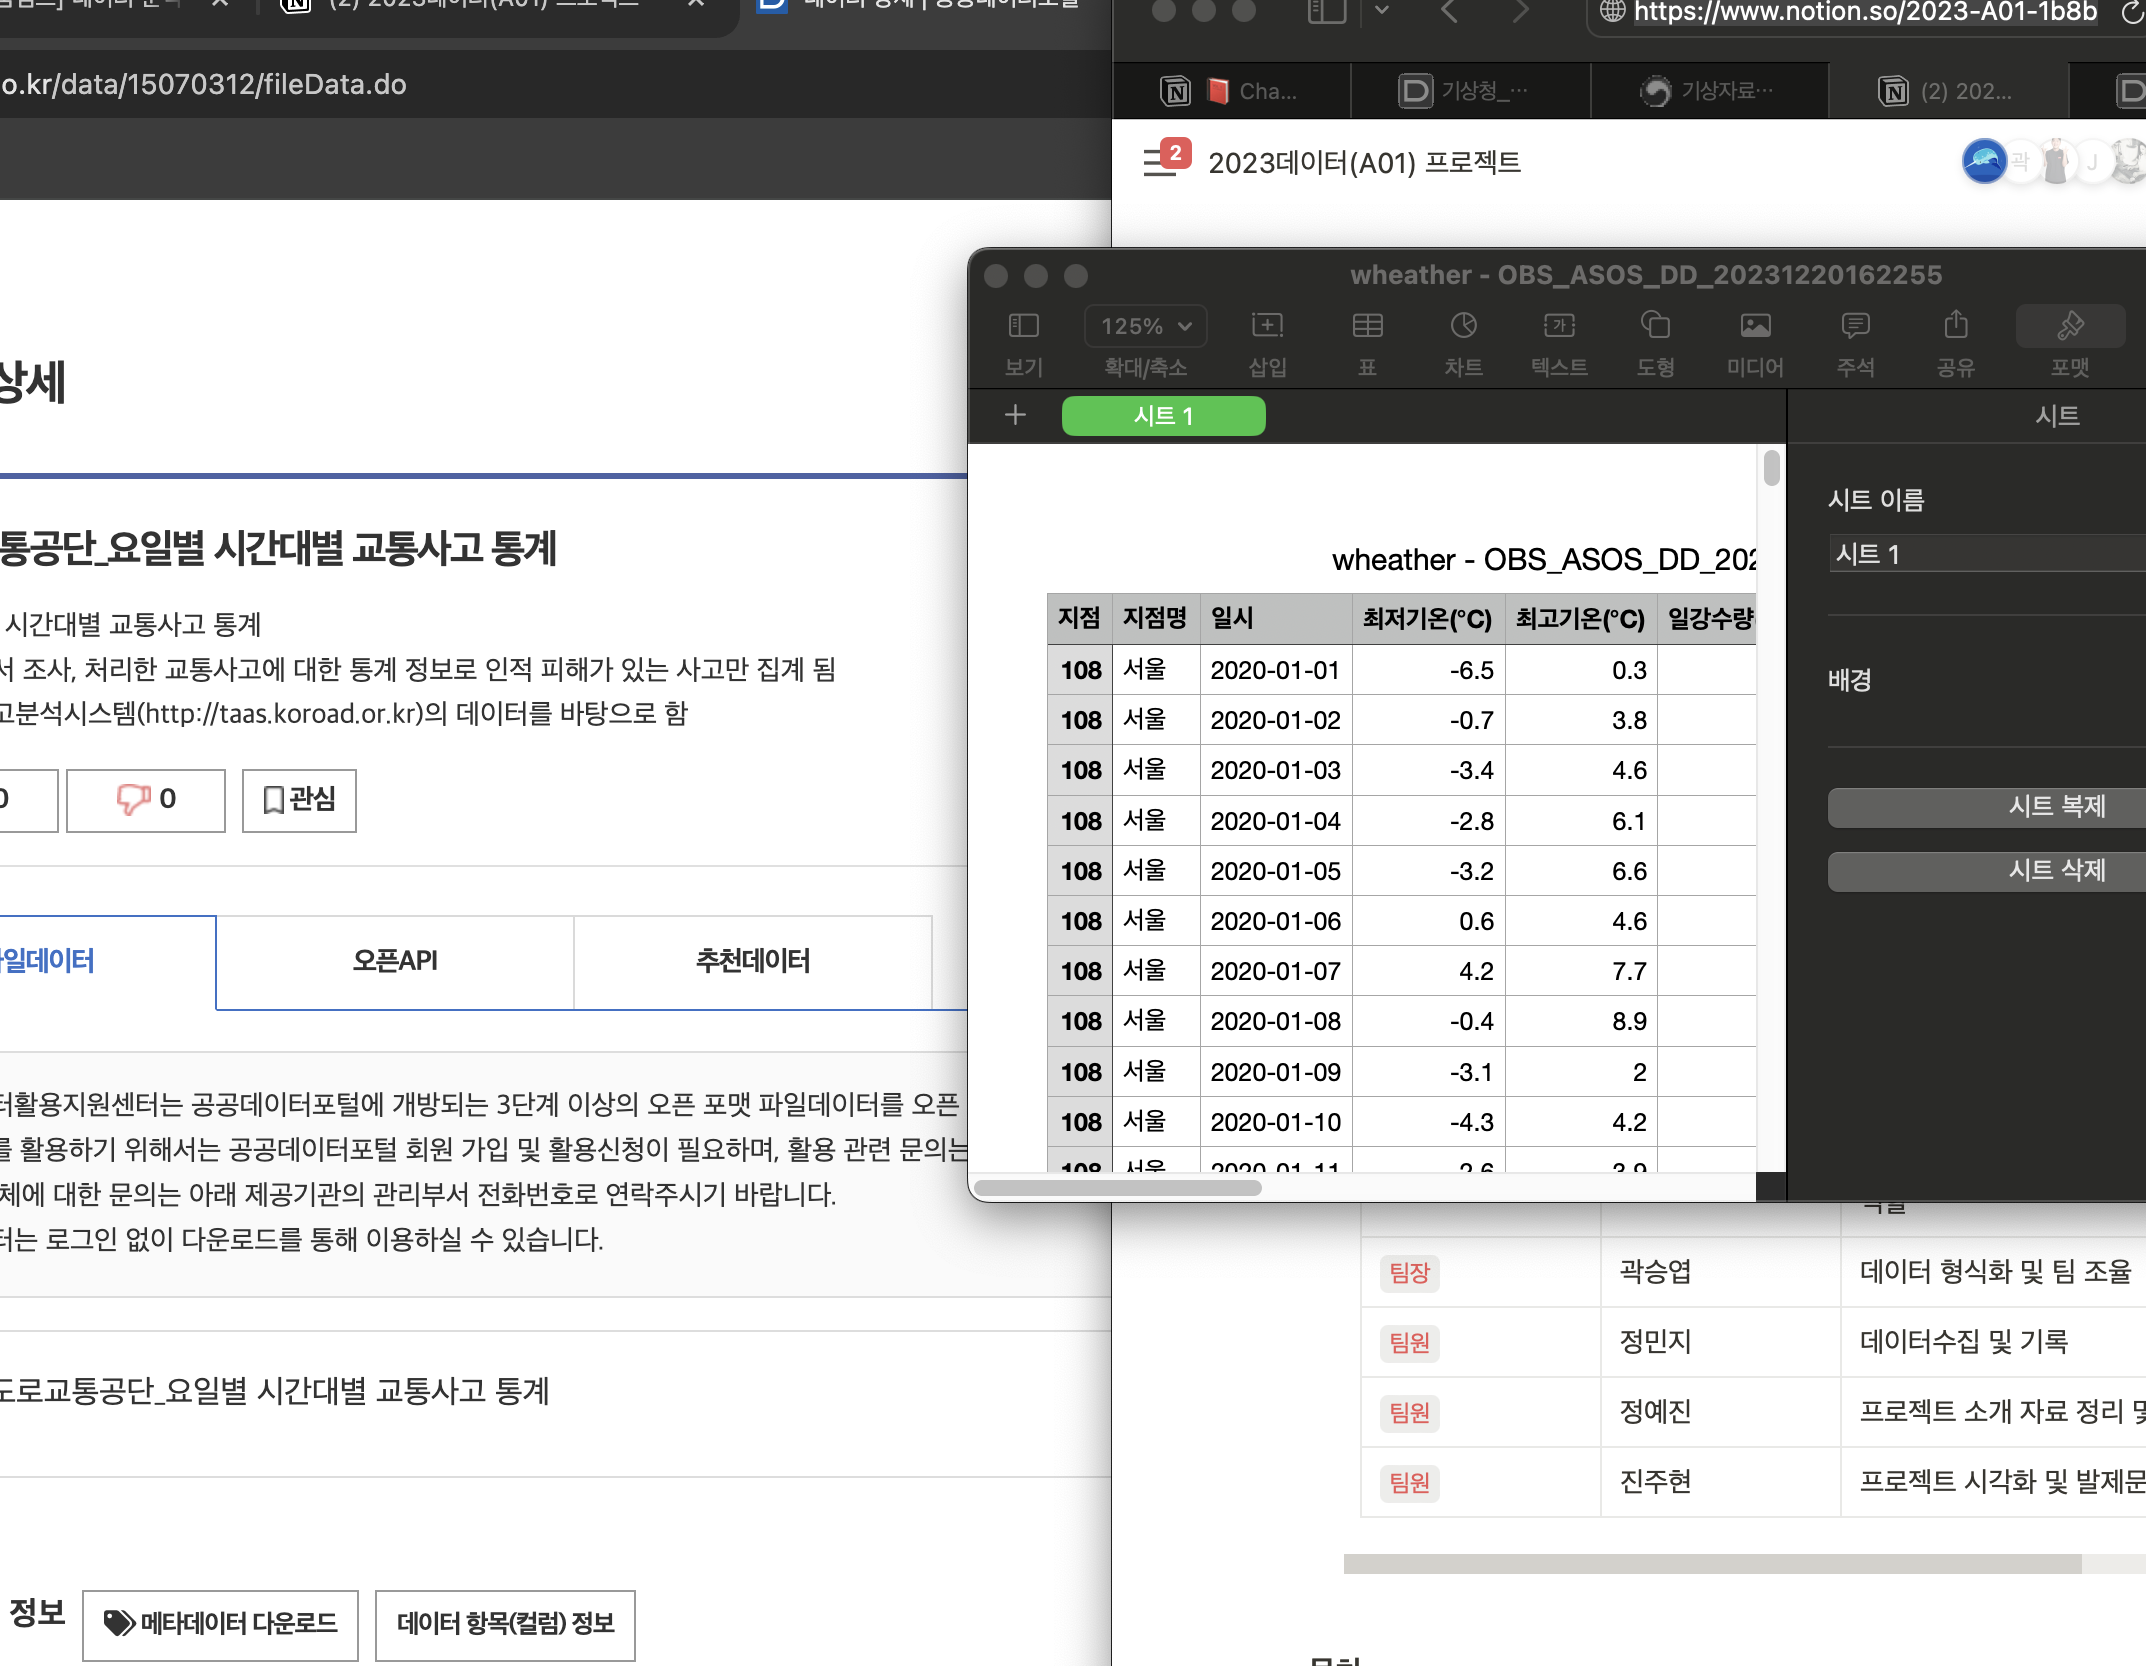
Task: Click the 관심 bookmark button
Action: 299,800
